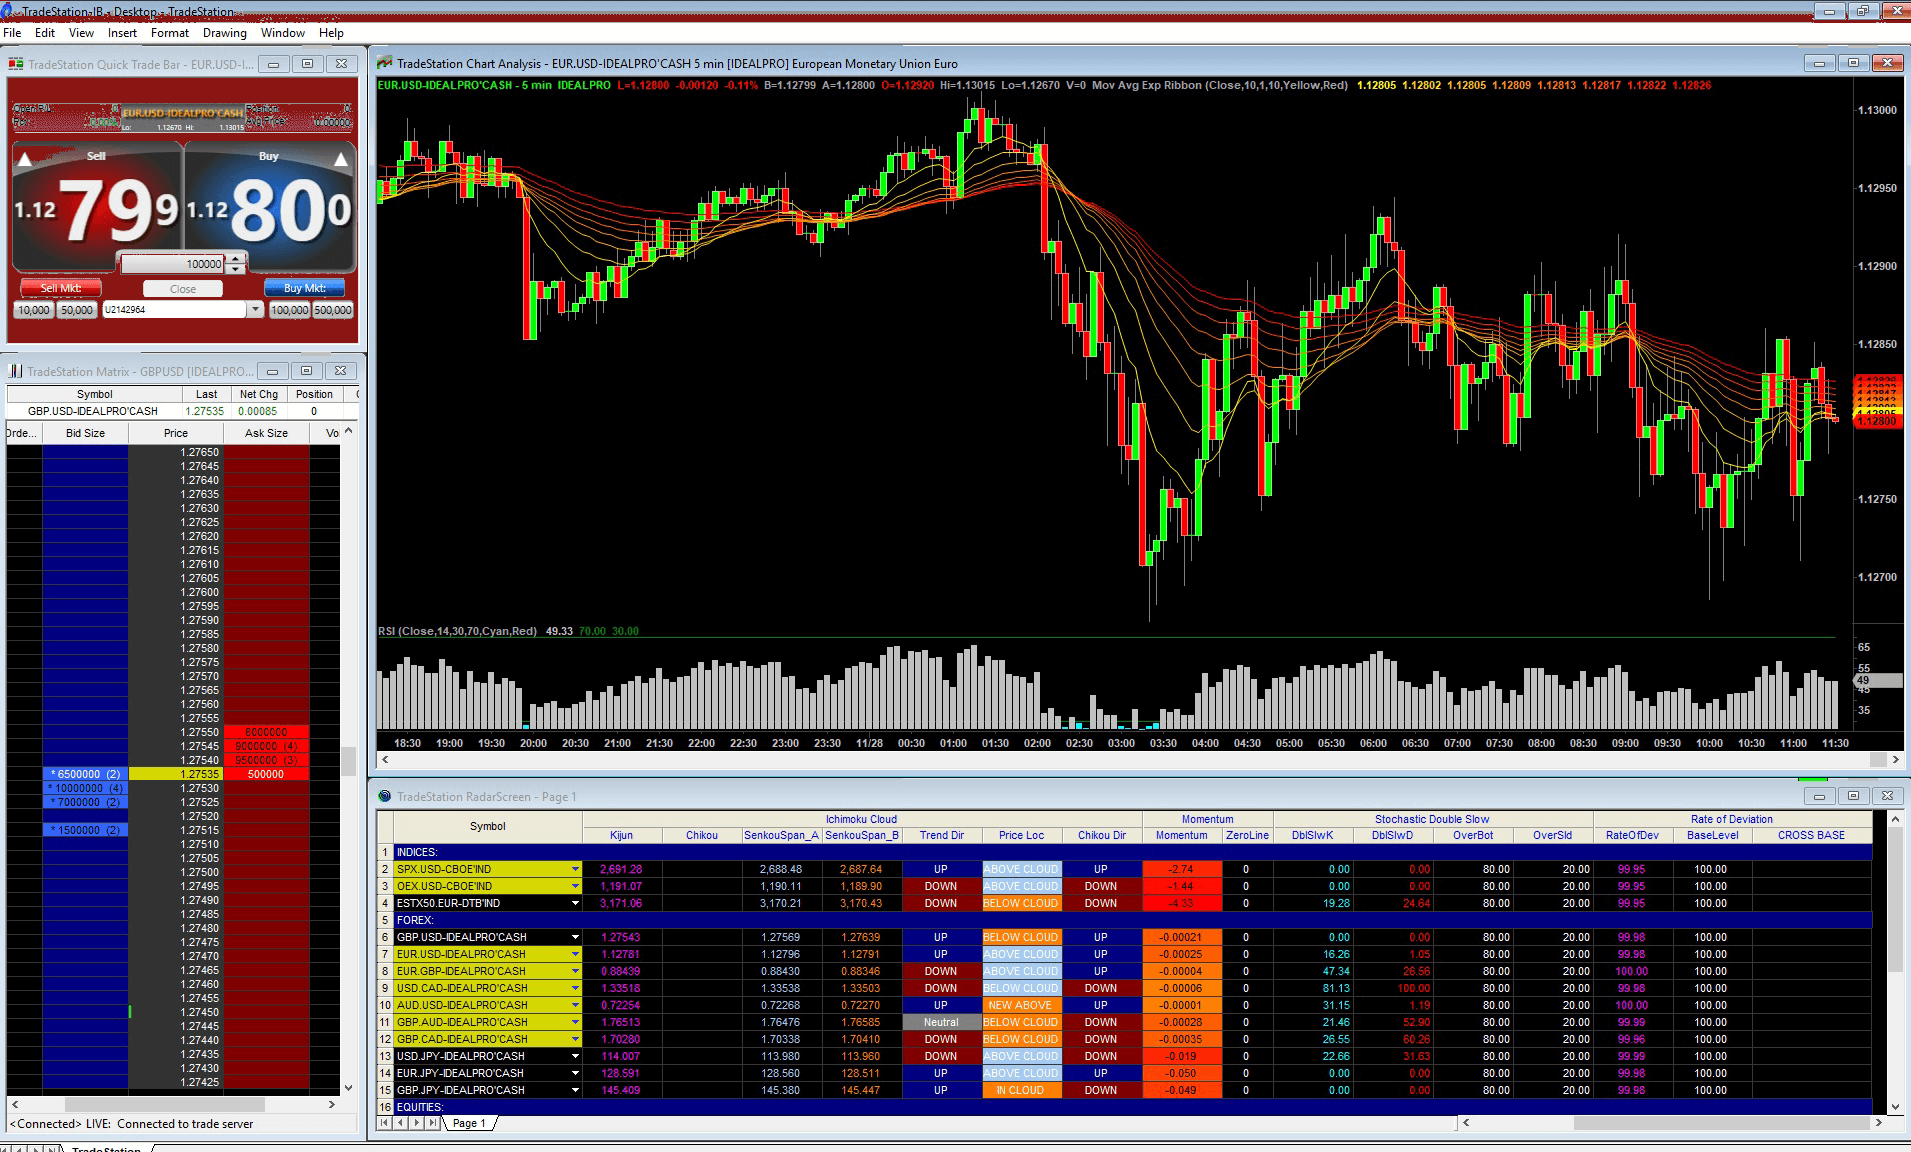Increase trade quantity with up stepper
The height and width of the screenshot is (1152, 1911).
pyautogui.click(x=235, y=259)
